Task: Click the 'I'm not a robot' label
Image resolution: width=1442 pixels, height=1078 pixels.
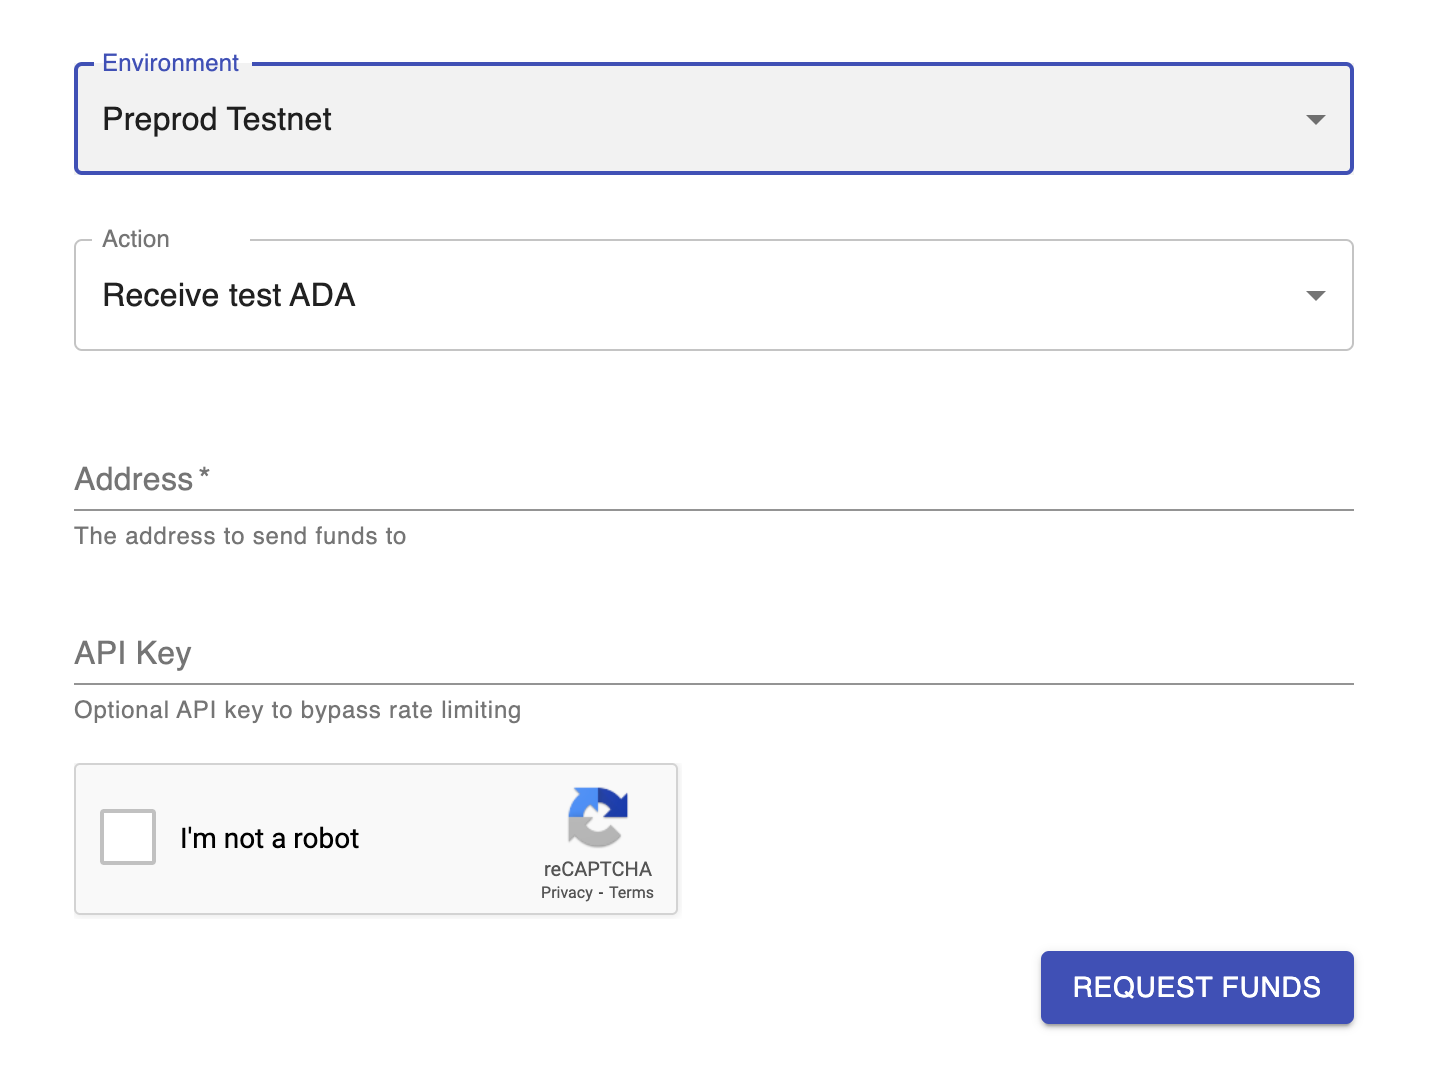Action: tap(269, 838)
